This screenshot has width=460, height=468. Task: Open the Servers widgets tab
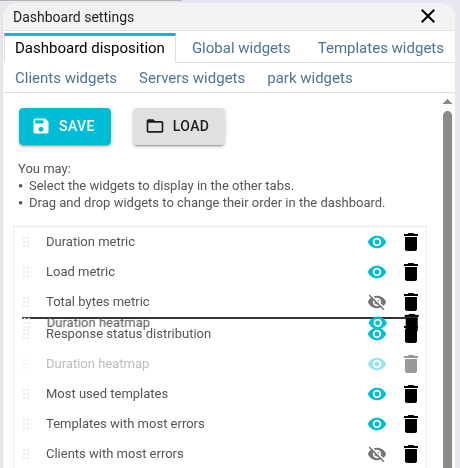coord(192,78)
